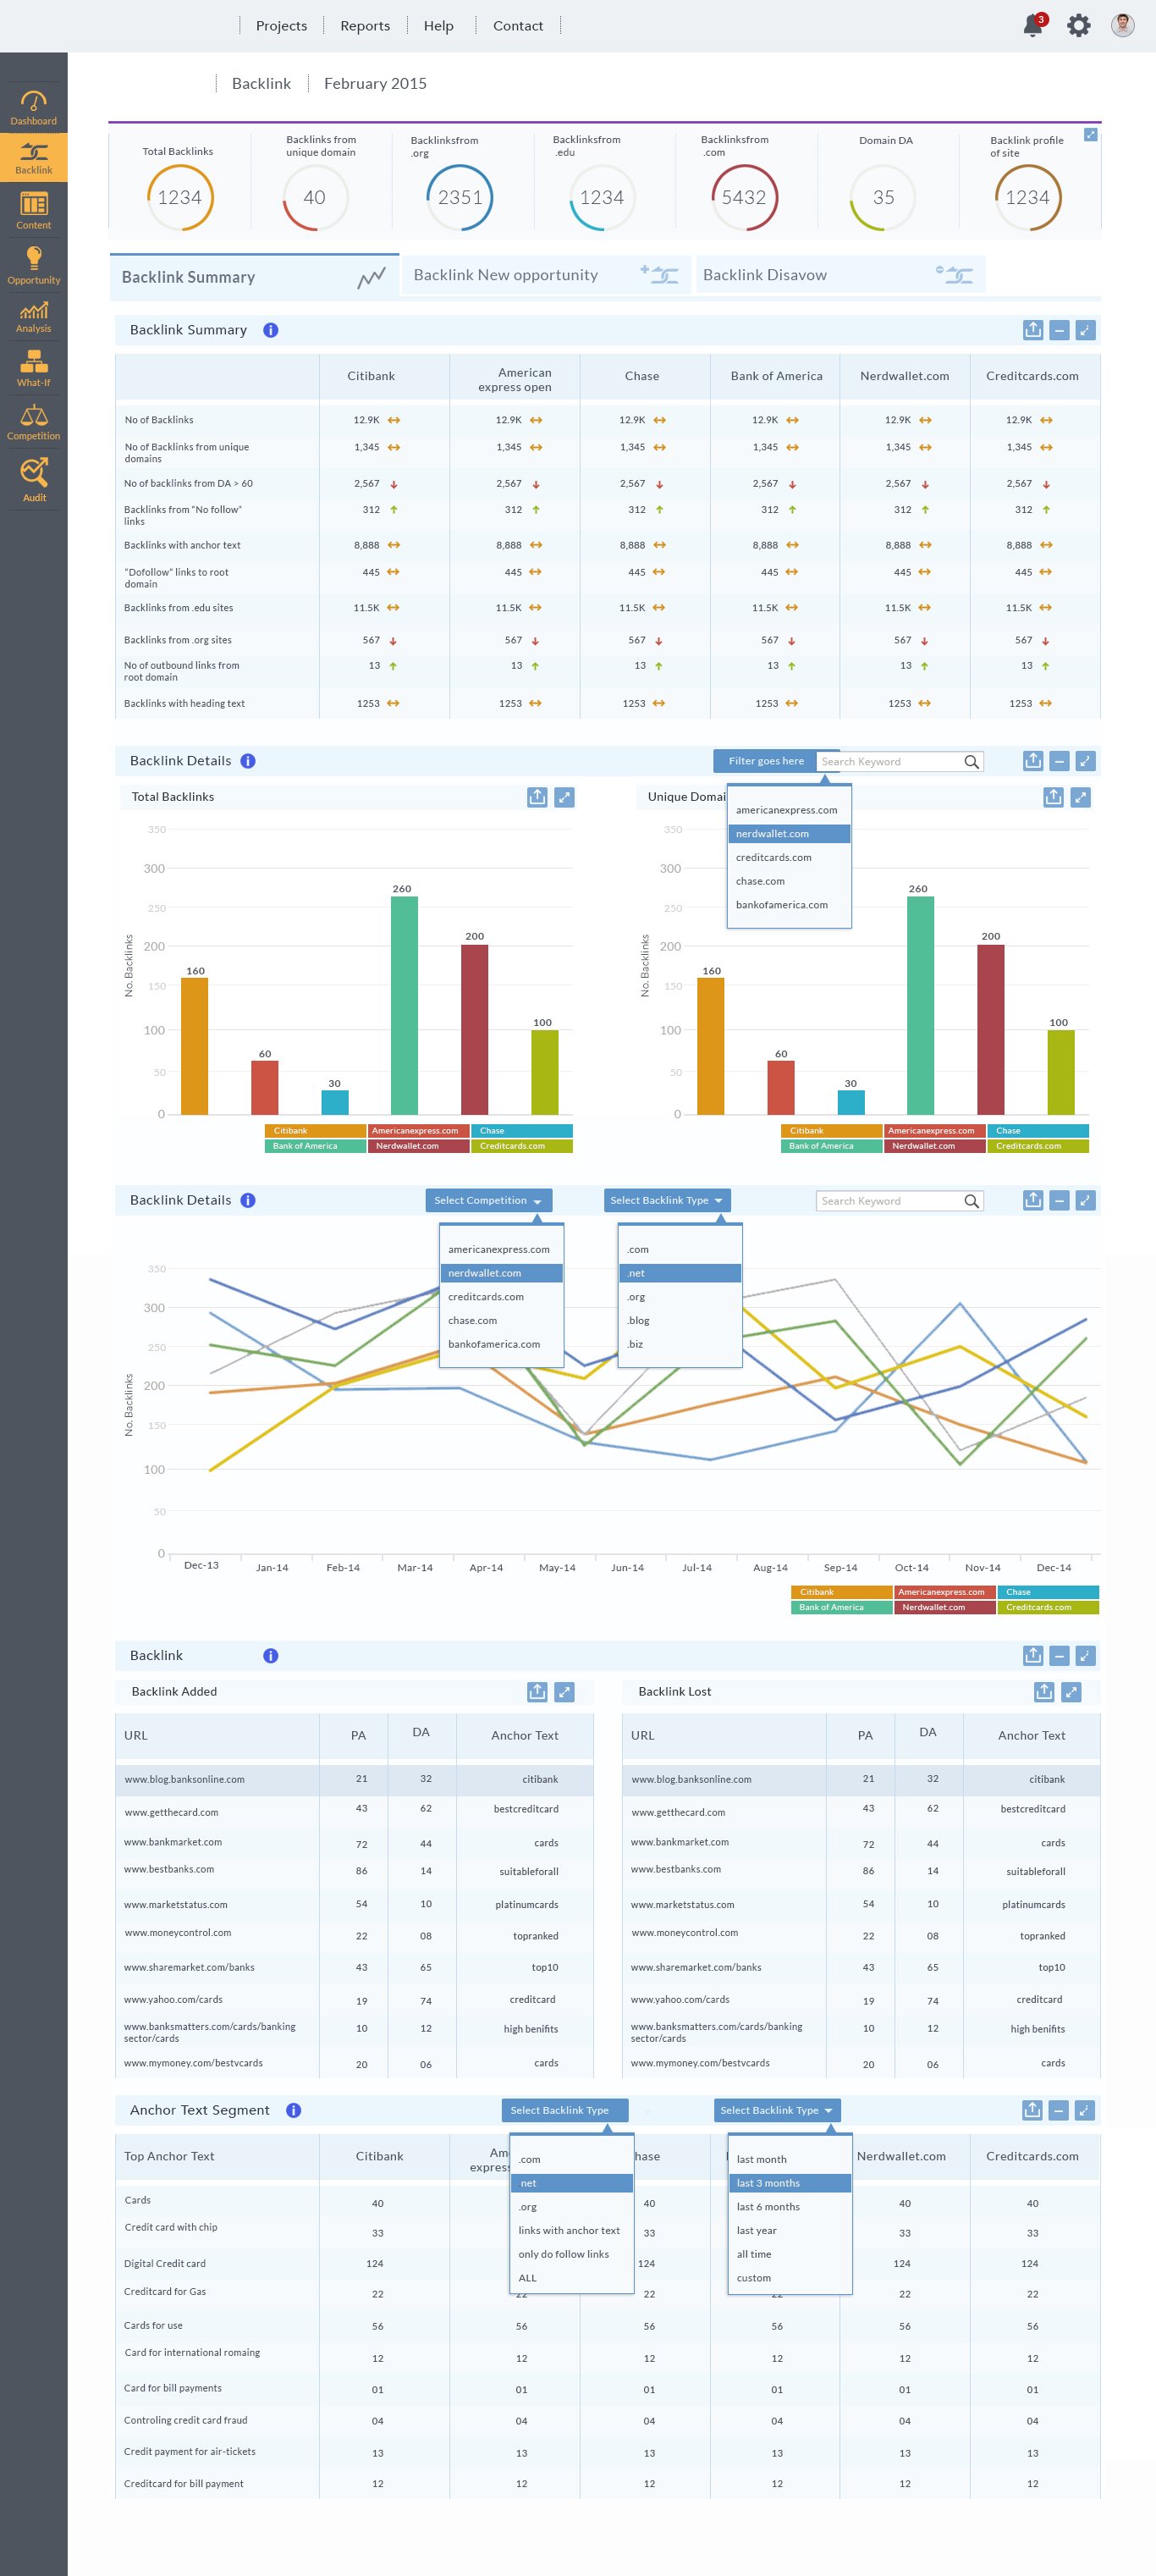Open Select Competition dropdown
The width and height of the screenshot is (1156, 2576).
488,1200
